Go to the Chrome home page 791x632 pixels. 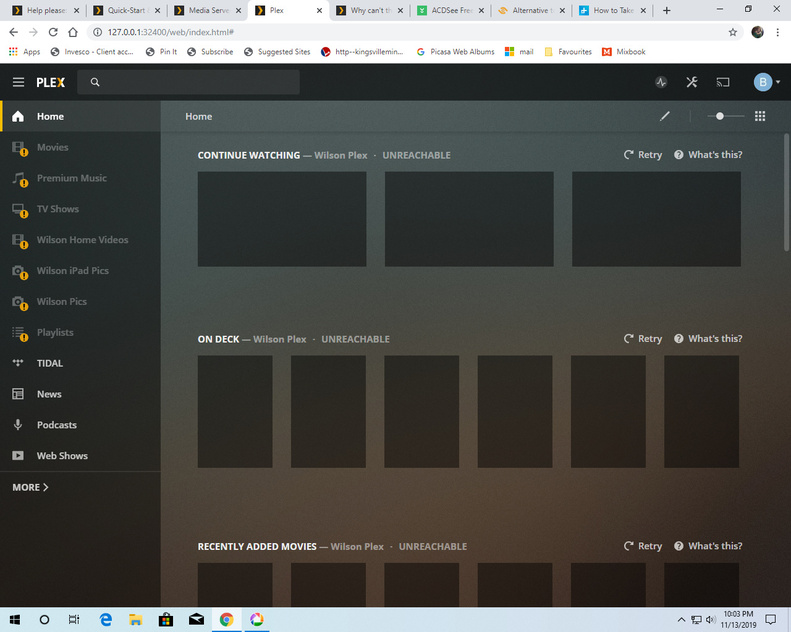tap(73, 32)
